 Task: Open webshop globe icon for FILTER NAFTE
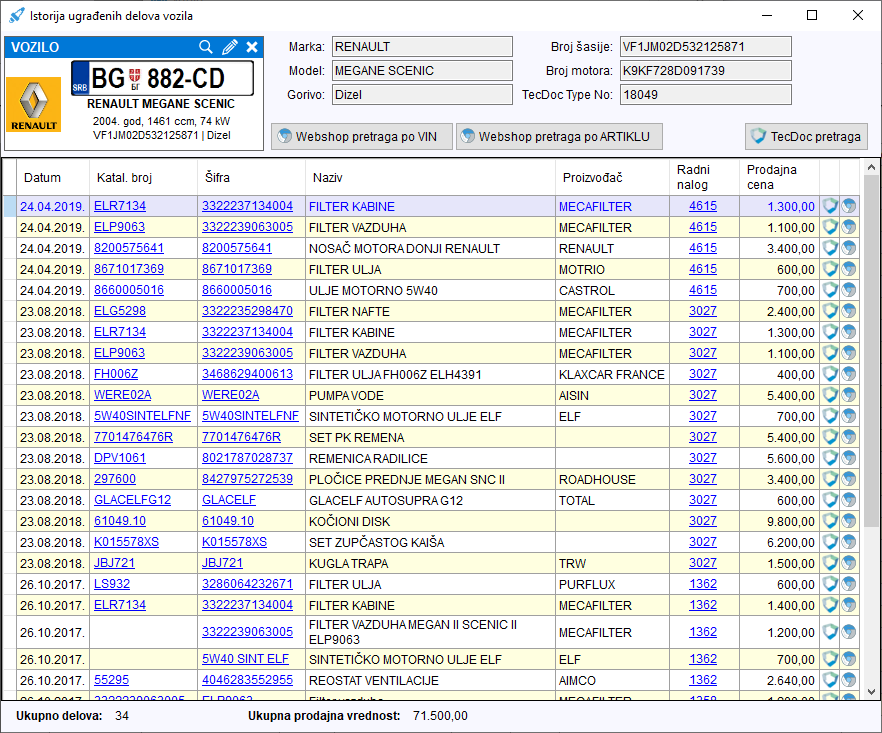(x=849, y=311)
